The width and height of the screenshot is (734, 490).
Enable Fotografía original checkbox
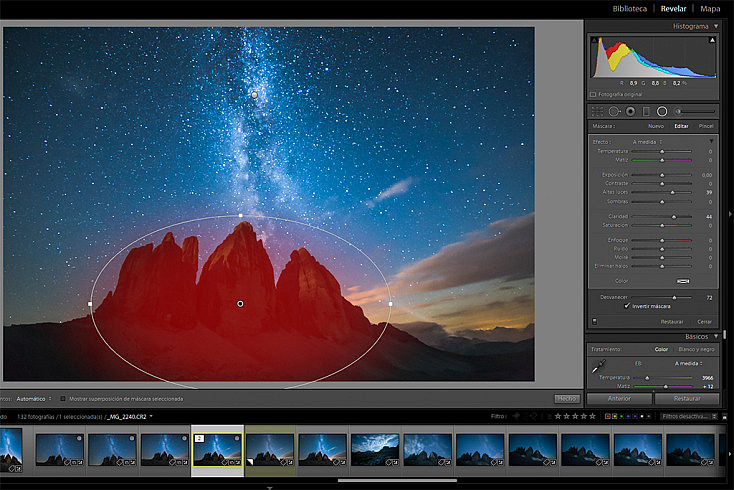click(x=593, y=95)
